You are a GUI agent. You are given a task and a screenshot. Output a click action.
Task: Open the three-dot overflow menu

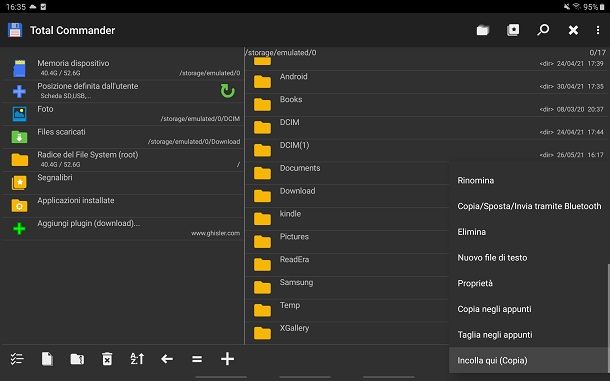click(x=598, y=30)
